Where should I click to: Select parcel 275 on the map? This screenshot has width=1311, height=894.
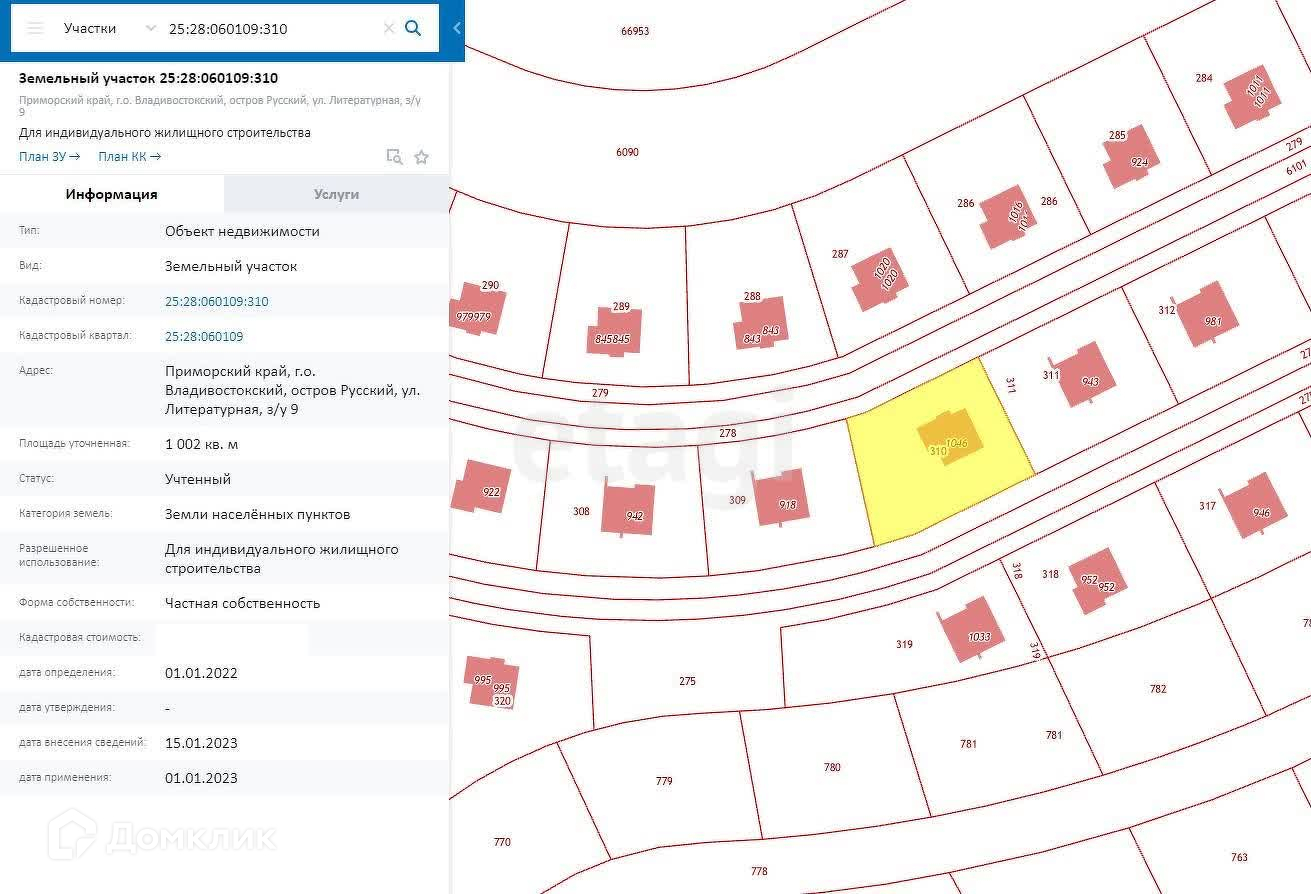coord(687,682)
